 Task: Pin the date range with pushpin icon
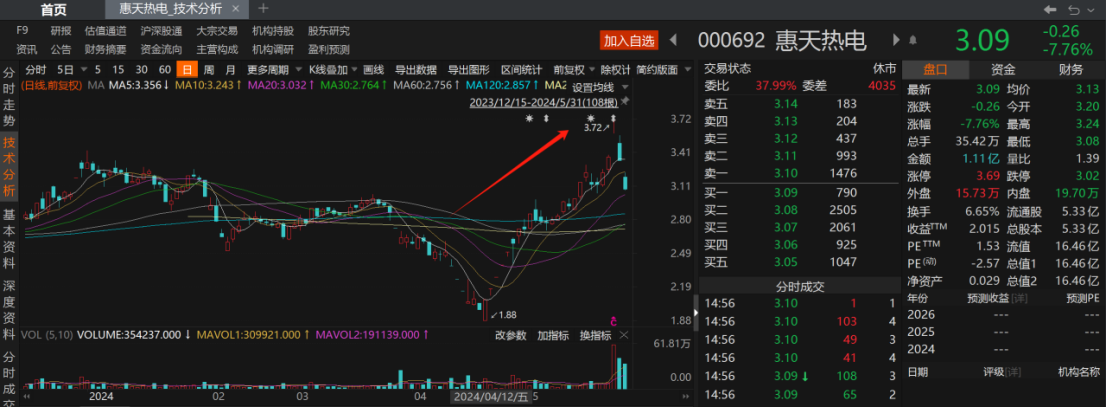(624, 102)
